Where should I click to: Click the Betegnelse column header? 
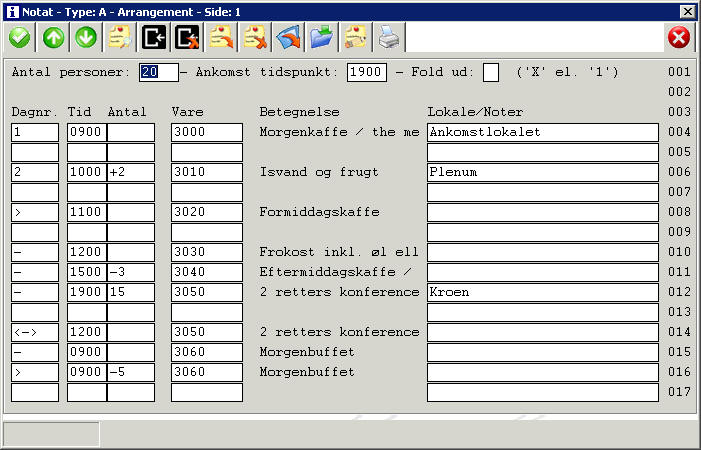(300, 112)
